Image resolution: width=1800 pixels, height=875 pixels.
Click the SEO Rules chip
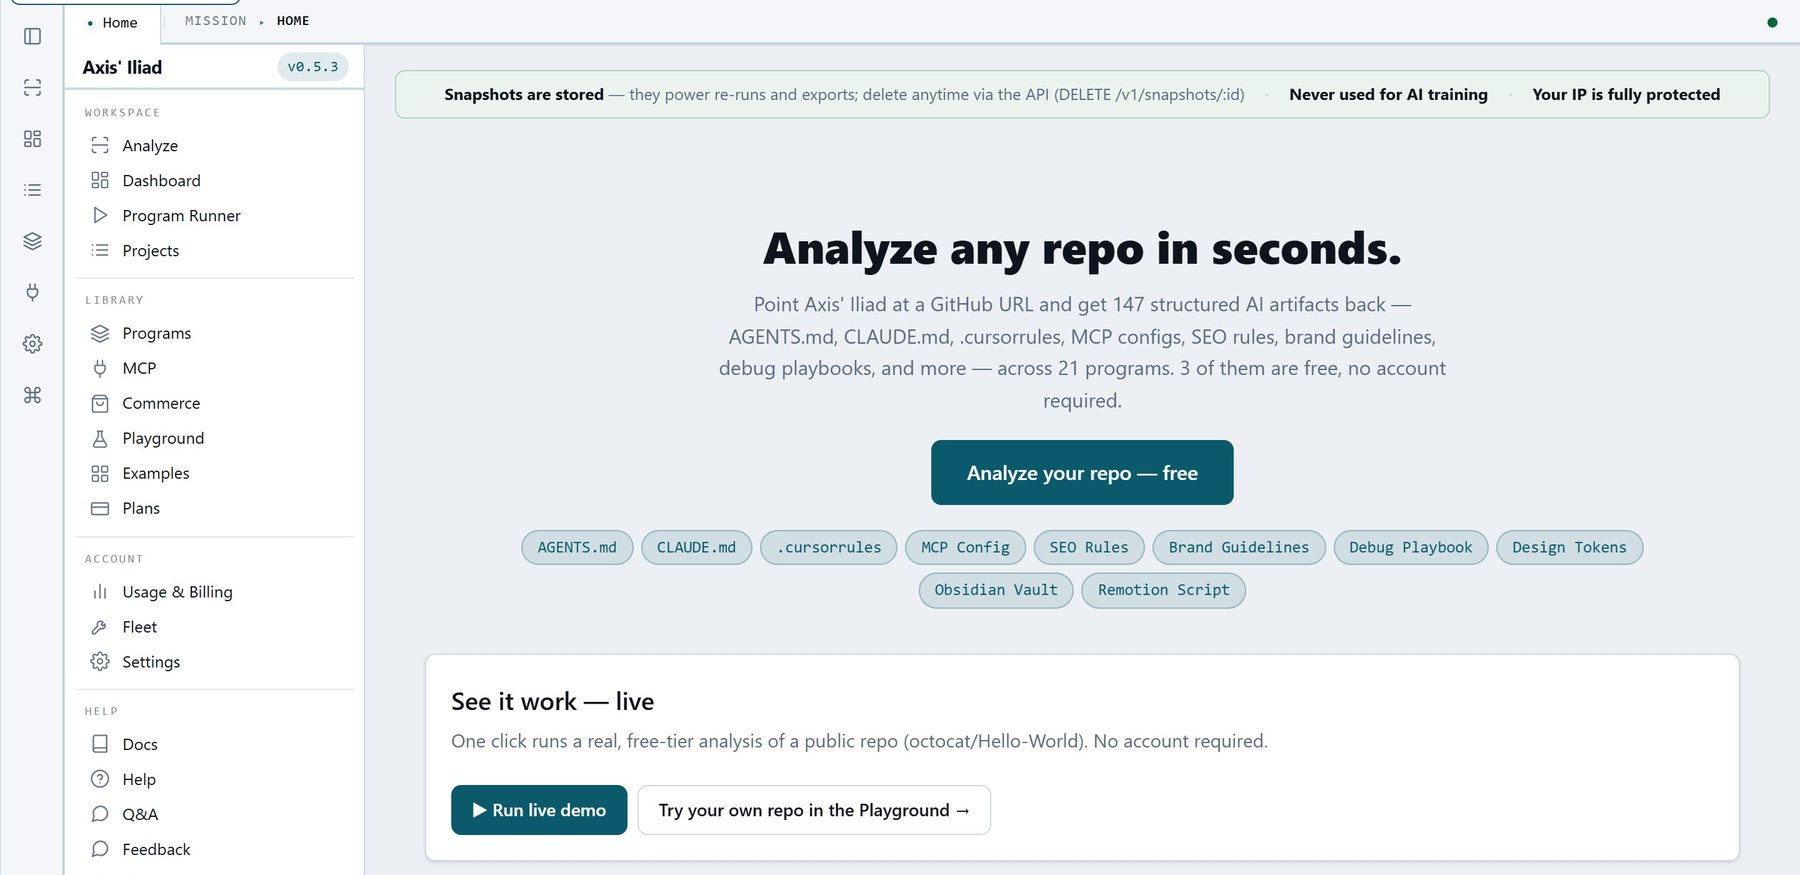pos(1089,547)
